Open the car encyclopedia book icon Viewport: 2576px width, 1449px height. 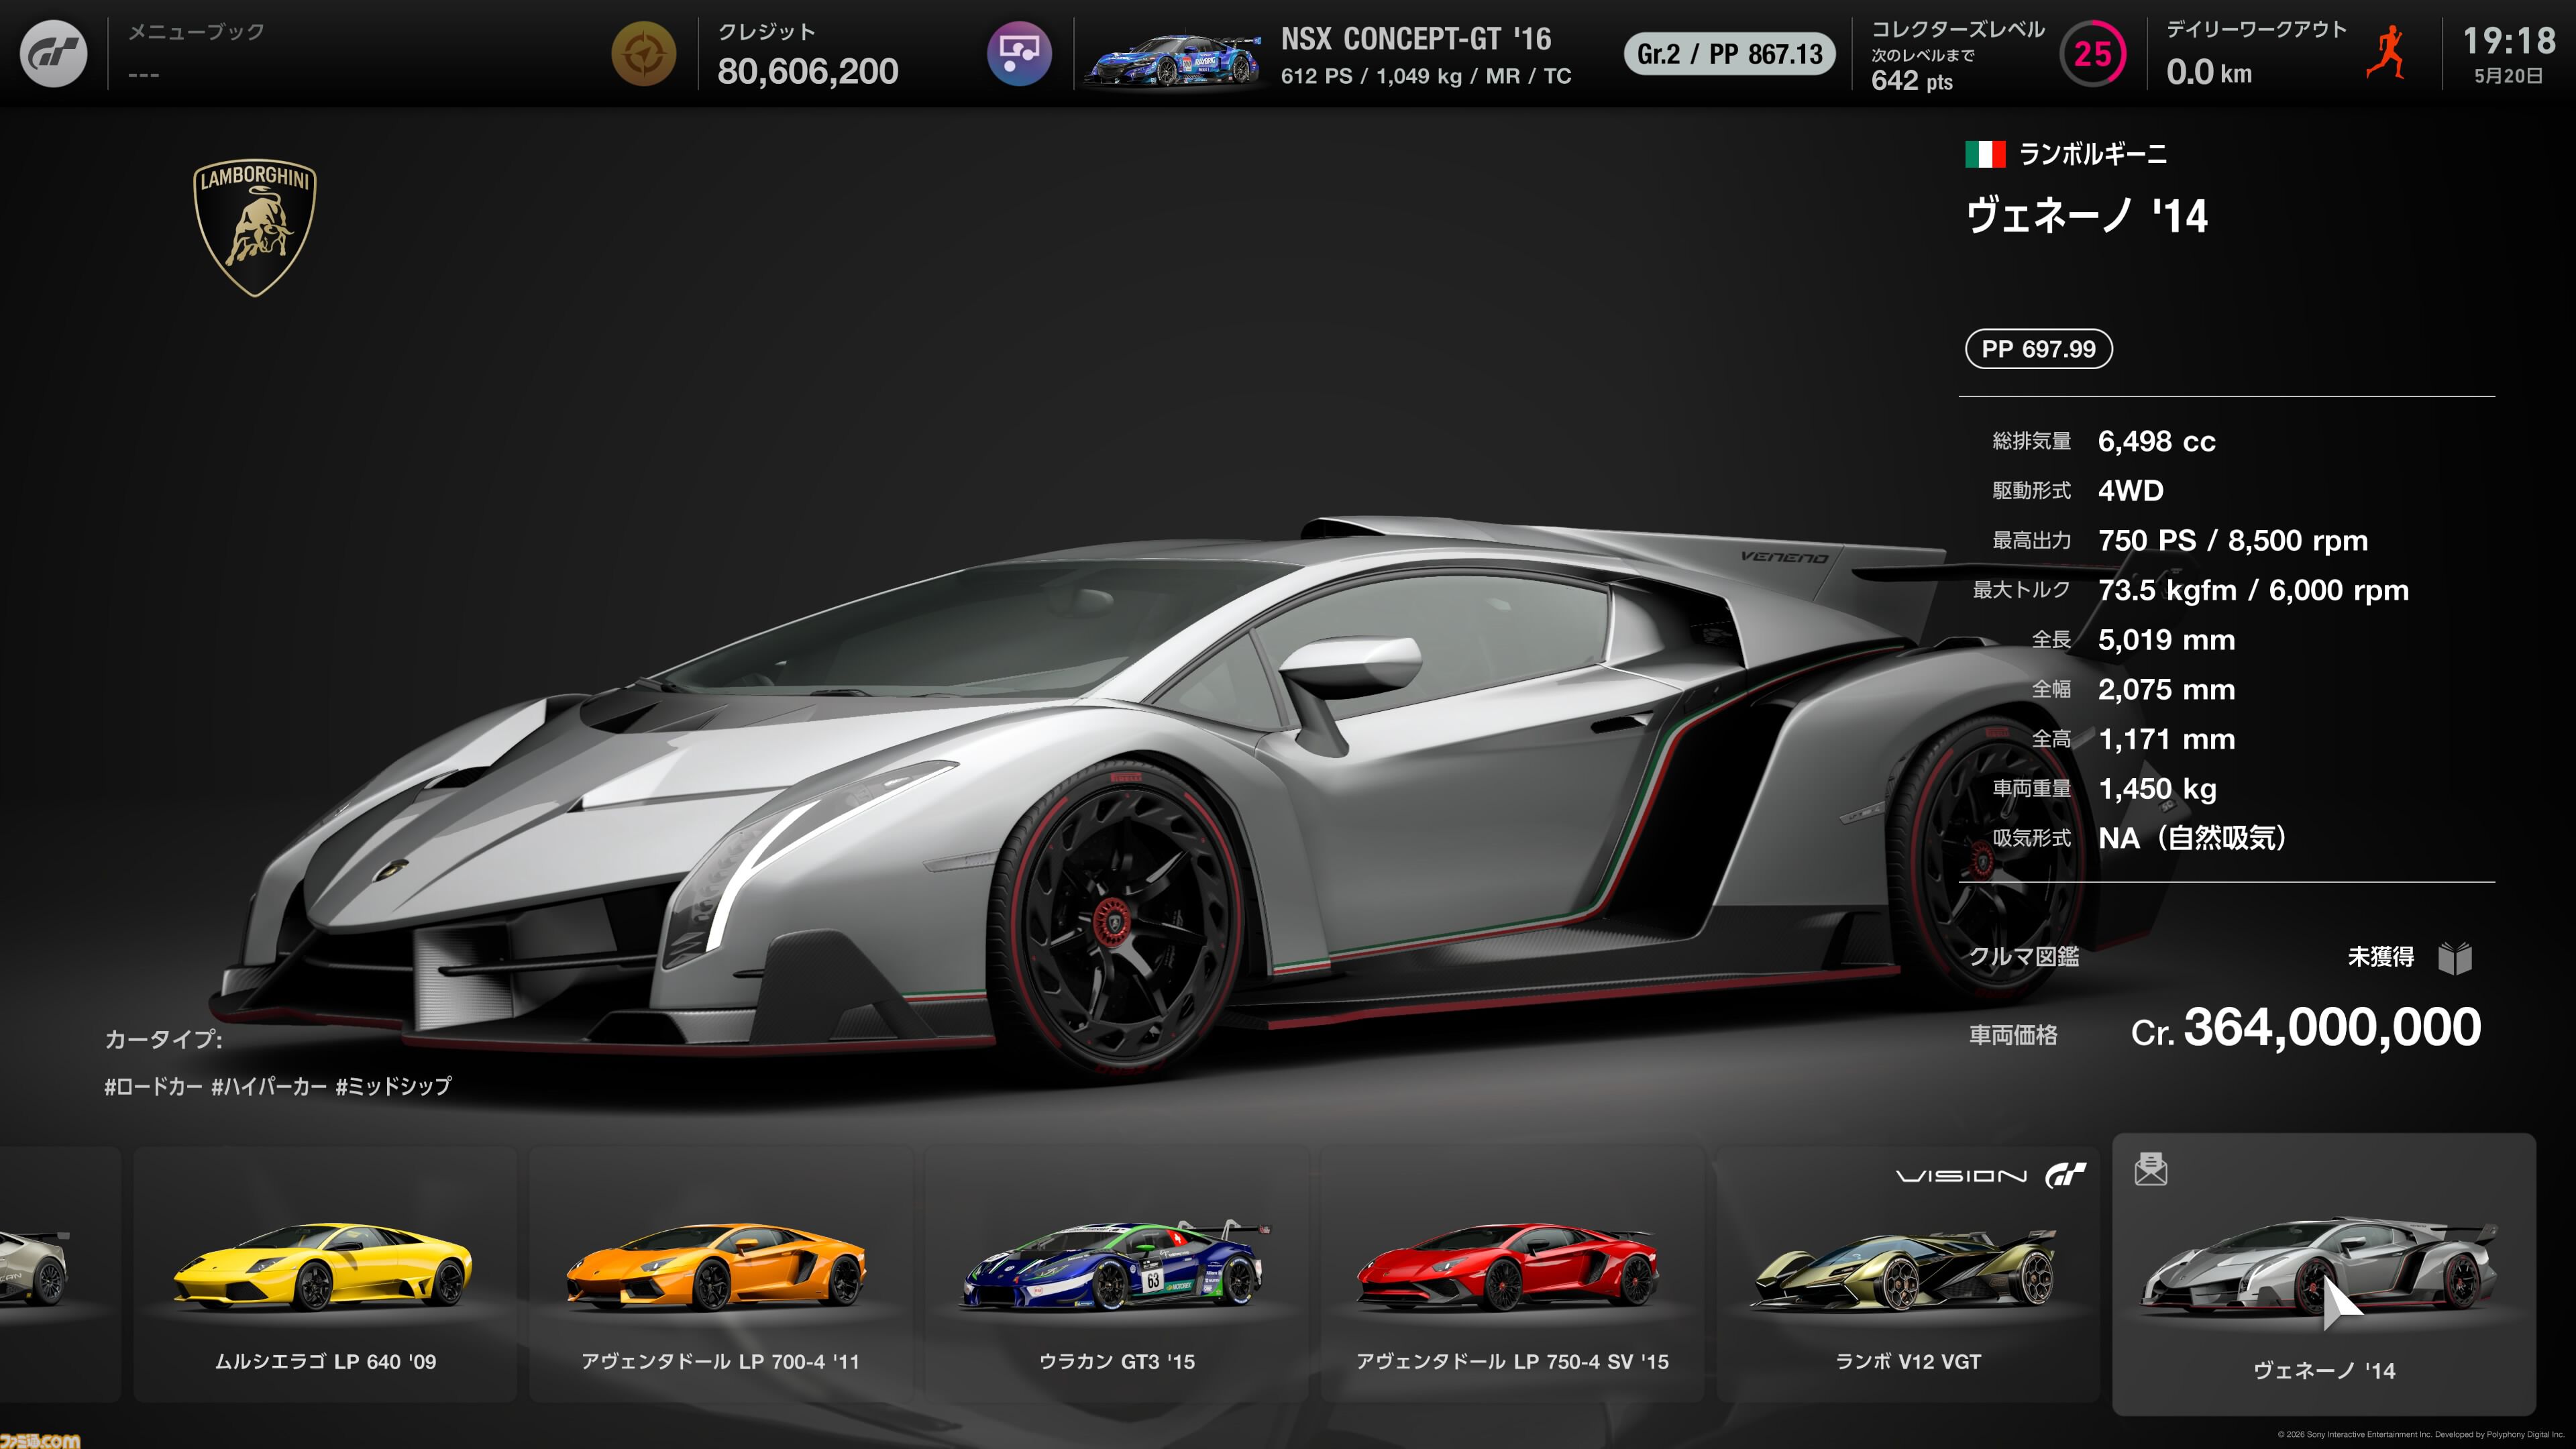[x=2455, y=958]
